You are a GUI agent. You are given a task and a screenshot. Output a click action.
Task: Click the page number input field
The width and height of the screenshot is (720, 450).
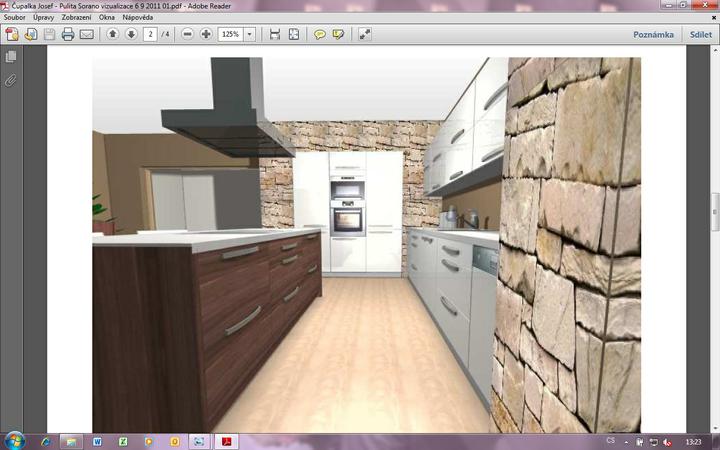click(x=150, y=34)
